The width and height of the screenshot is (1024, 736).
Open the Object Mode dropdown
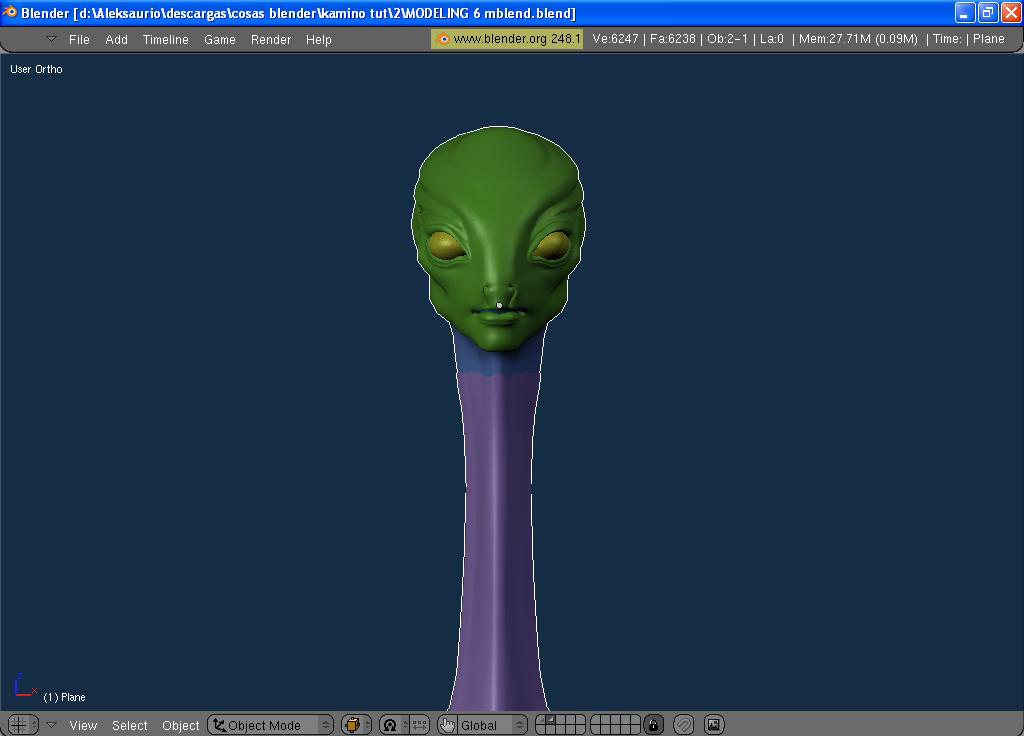point(270,725)
